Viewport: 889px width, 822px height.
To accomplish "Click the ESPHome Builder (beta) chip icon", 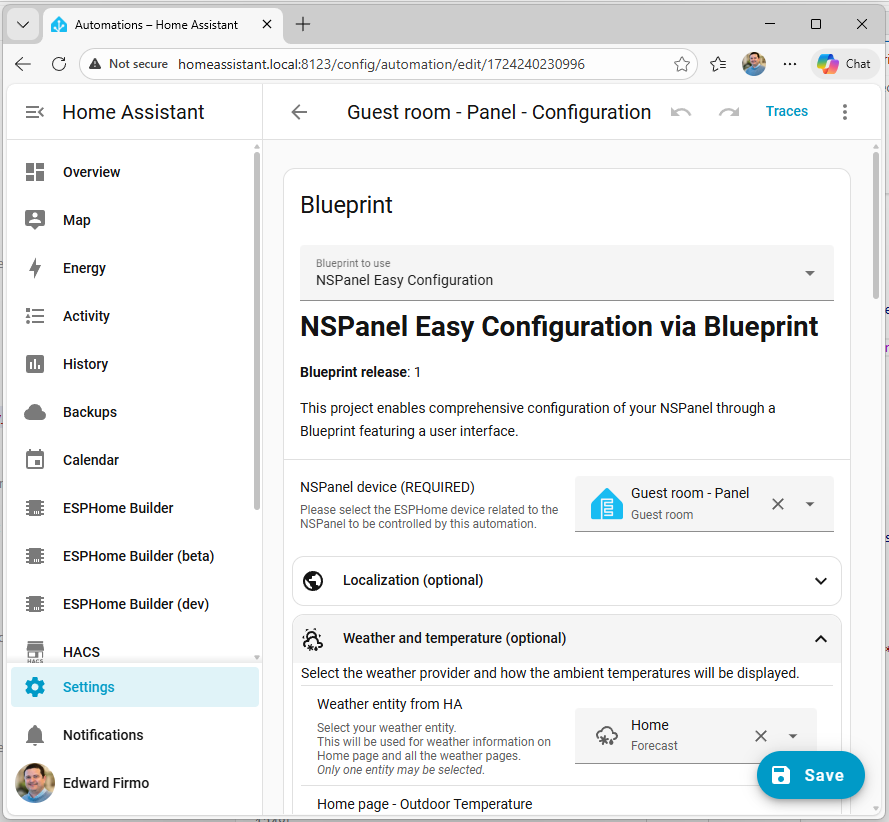I will coord(35,556).
